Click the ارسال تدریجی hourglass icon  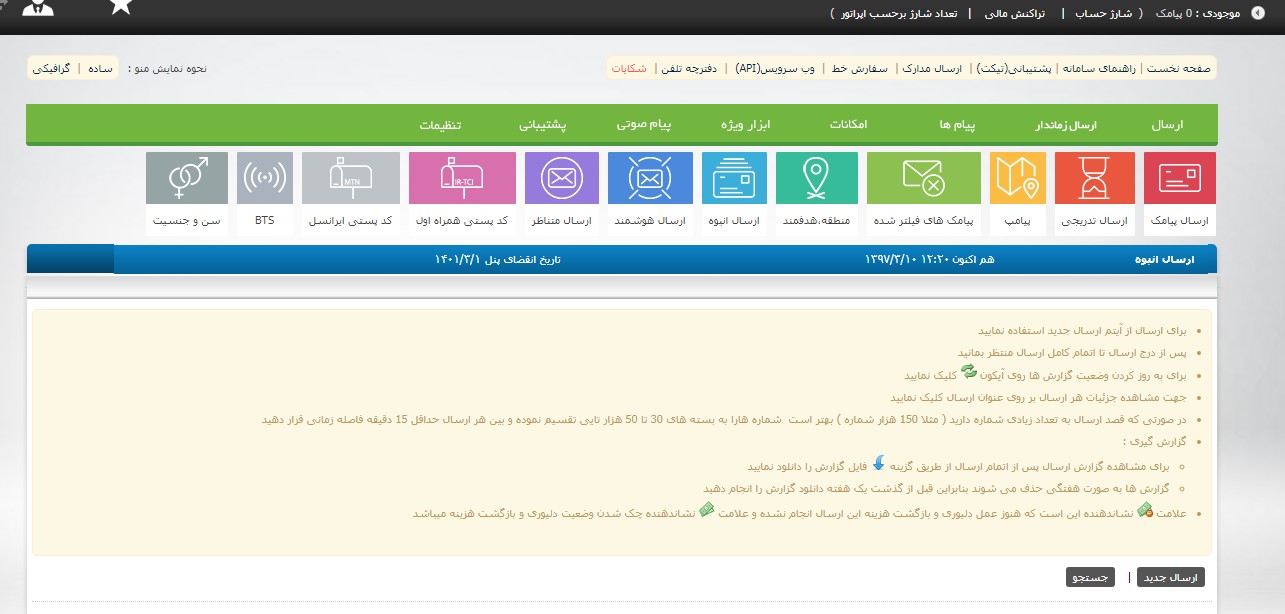(1094, 179)
